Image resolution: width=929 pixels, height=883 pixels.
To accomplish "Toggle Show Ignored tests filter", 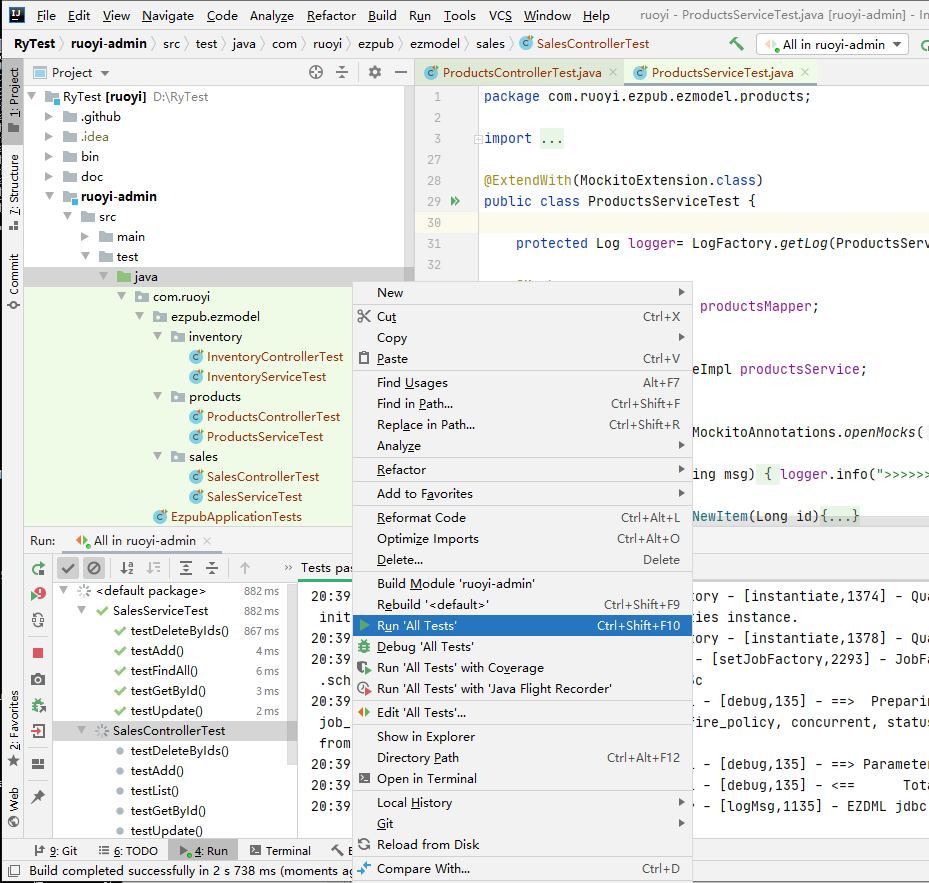I will [94, 568].
